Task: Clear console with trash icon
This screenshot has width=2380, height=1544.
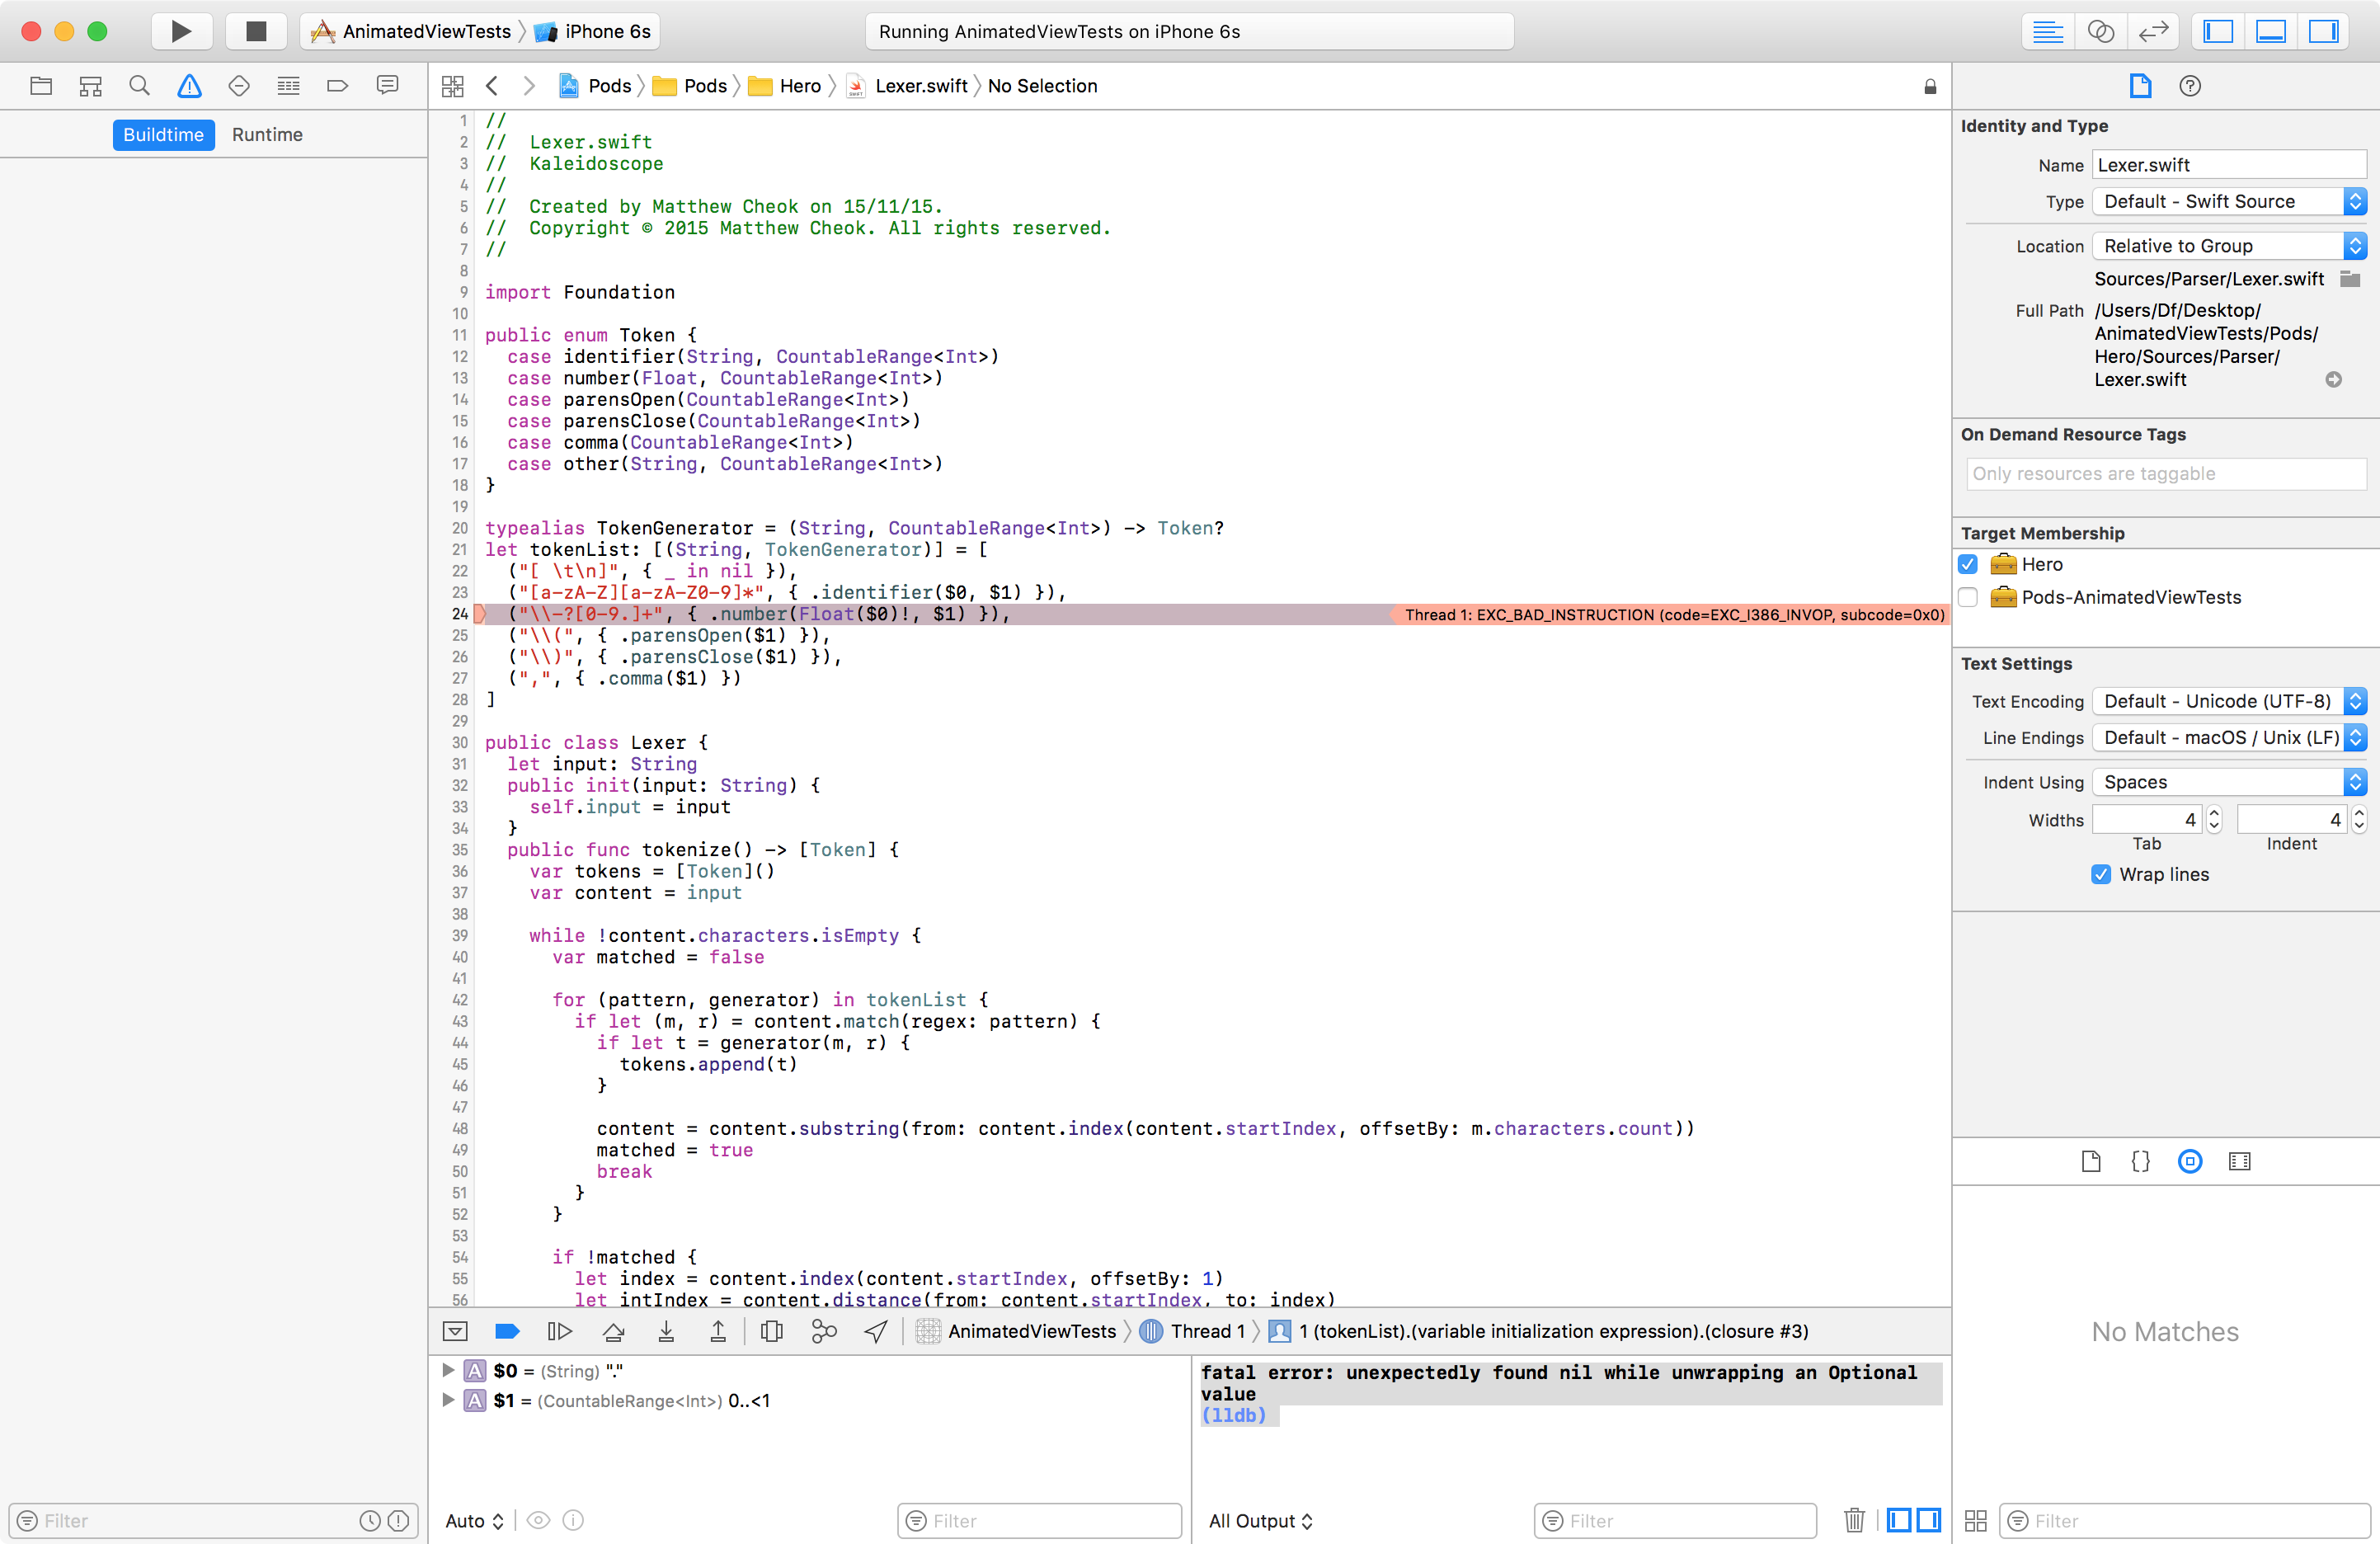Action: [1854, 1520]
